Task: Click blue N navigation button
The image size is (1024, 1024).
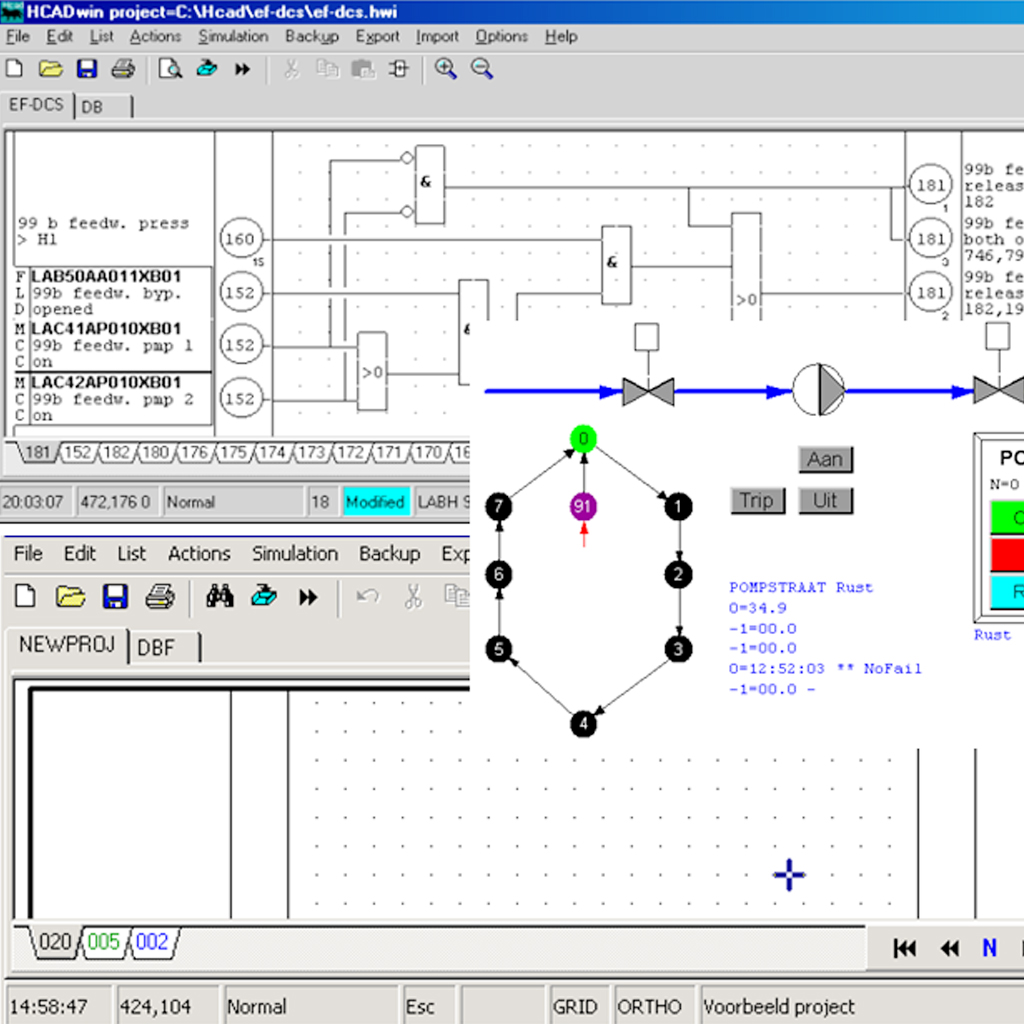Action: click(989, 948)
